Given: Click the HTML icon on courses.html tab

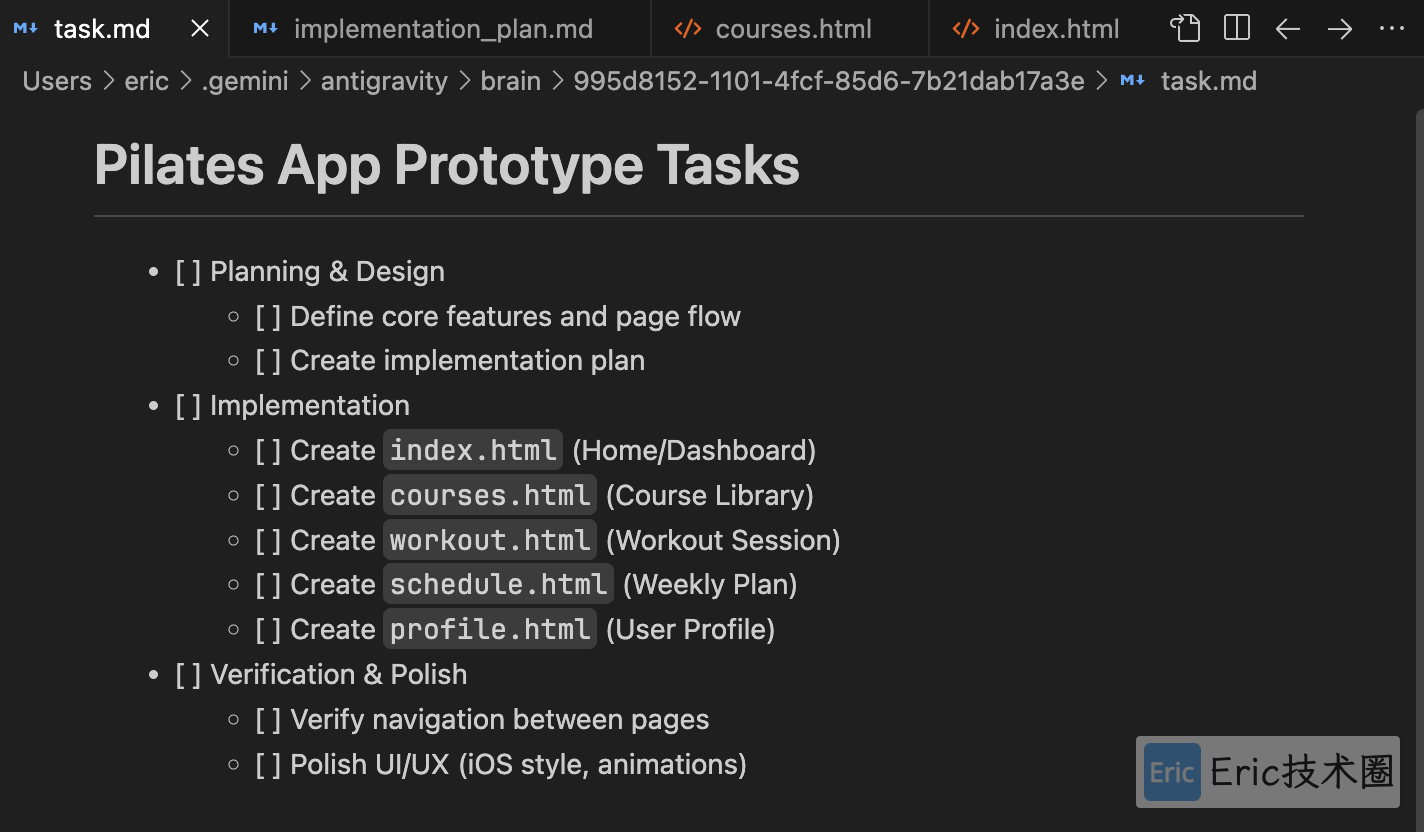Looking at the screenshot, I should 688,29.
